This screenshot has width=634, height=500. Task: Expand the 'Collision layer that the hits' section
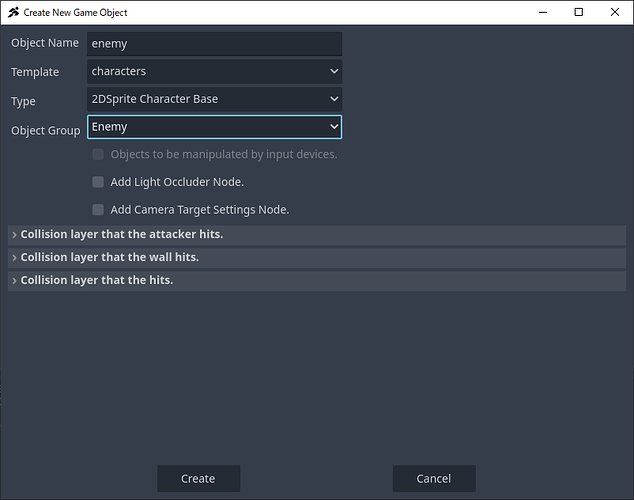[x=96, y=280]
